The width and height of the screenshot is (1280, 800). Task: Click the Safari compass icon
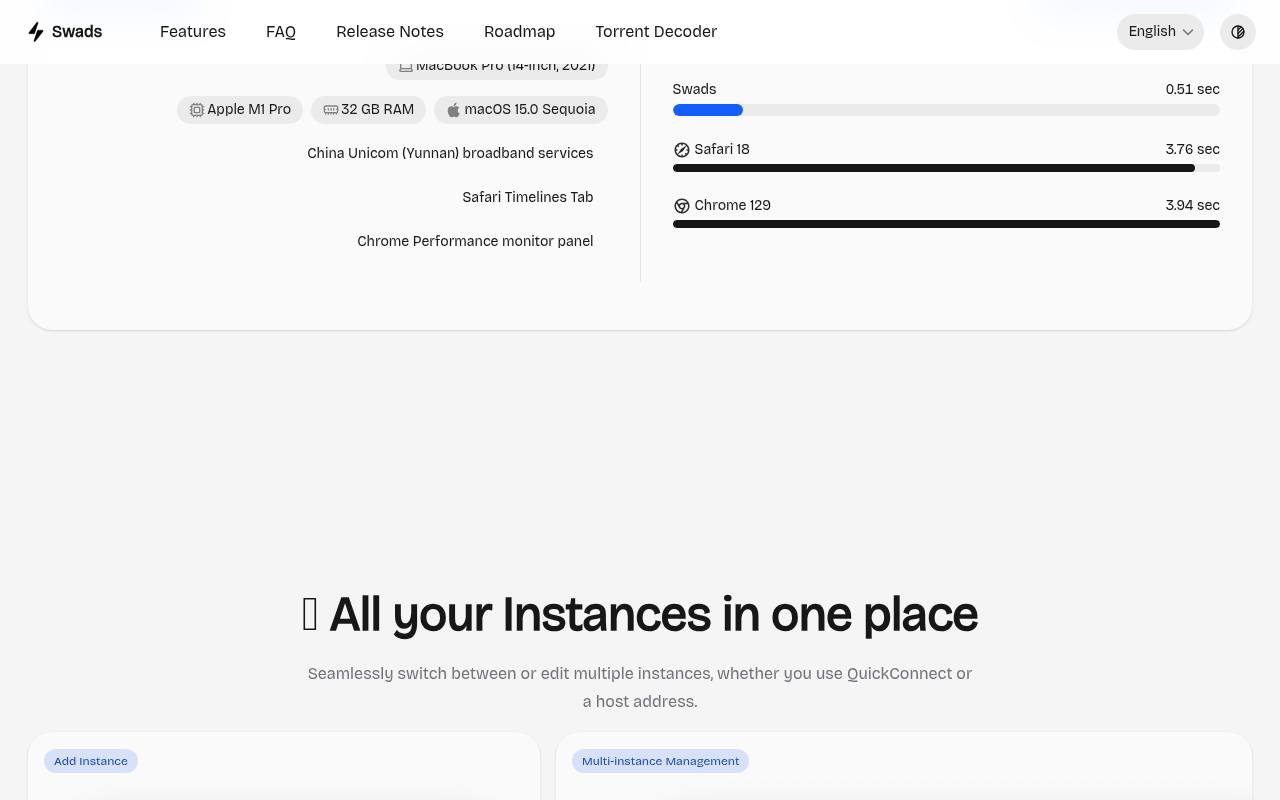(x=682, y=150)
